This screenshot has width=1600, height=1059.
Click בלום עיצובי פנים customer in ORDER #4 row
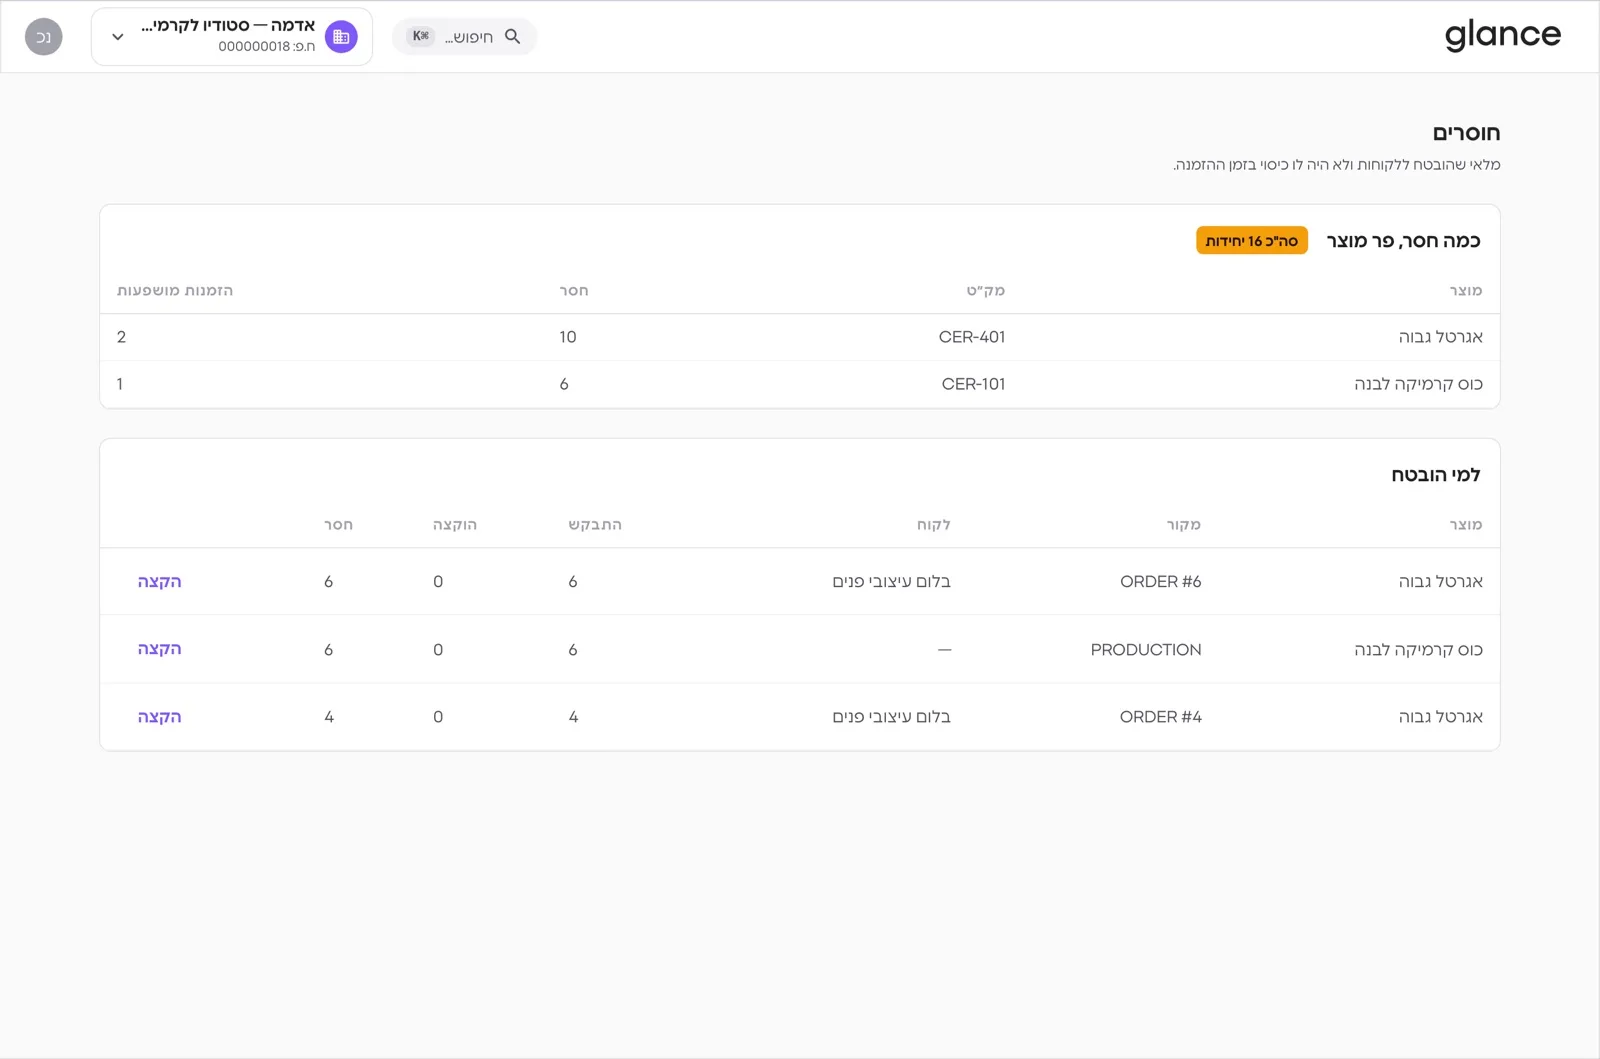(x=891, y=717)
